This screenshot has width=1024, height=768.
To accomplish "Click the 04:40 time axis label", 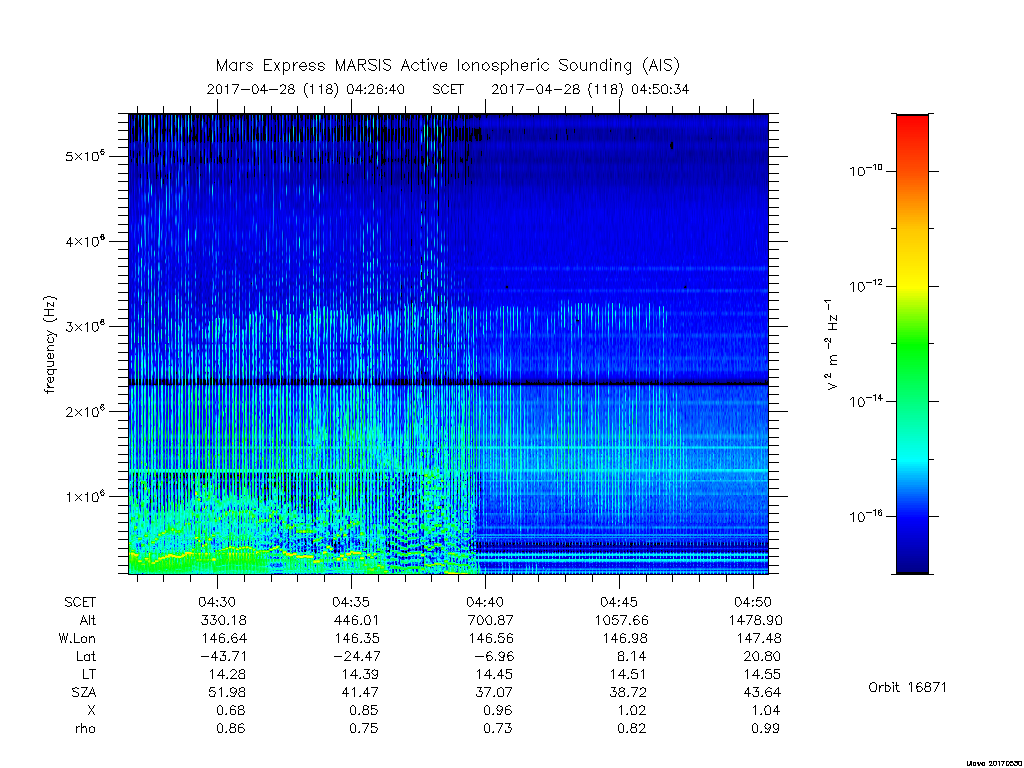I will (x=485, y=602).
